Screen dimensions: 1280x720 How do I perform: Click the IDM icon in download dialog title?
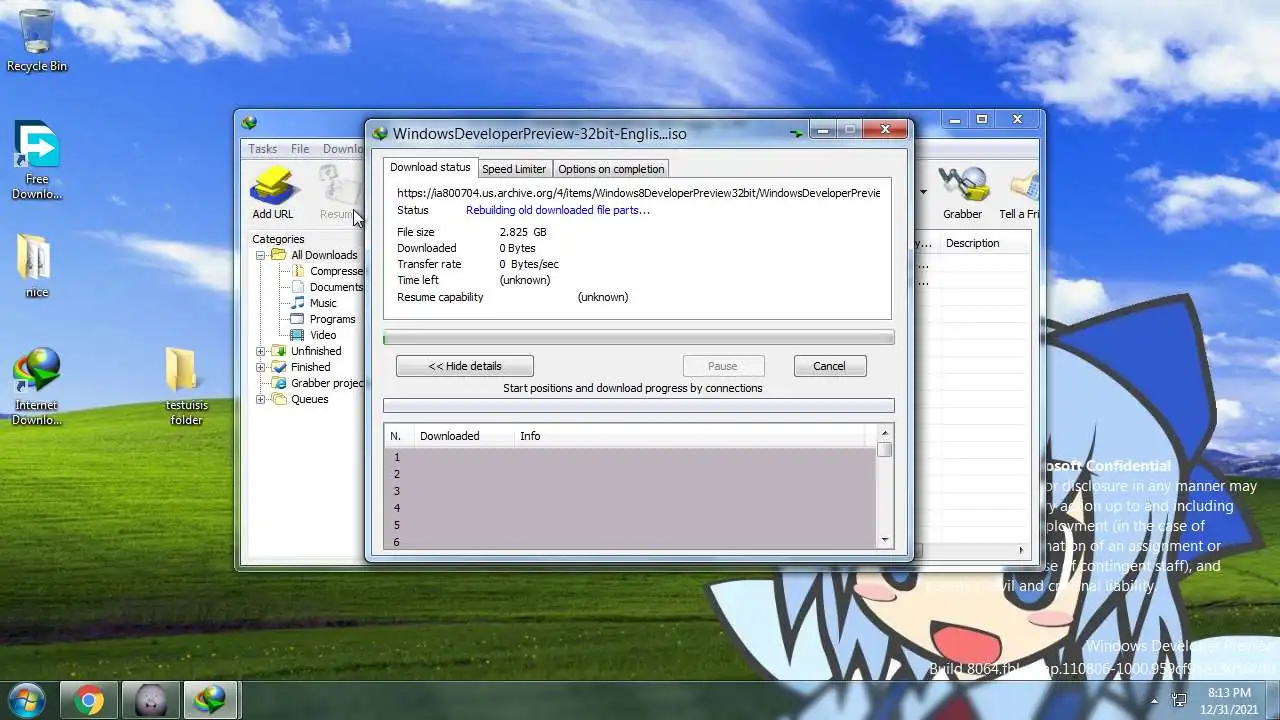pos(380,133)
